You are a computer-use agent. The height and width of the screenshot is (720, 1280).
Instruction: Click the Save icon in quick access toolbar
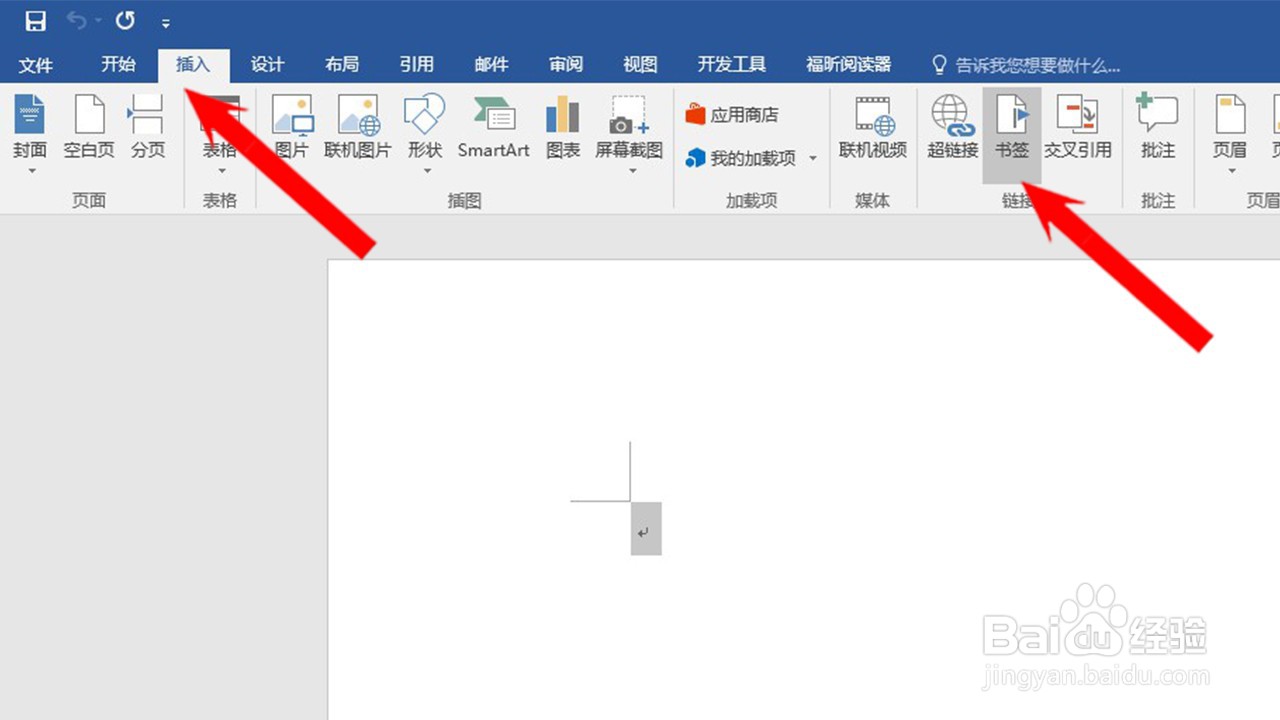pyautogui.click(x=36, y=21)
